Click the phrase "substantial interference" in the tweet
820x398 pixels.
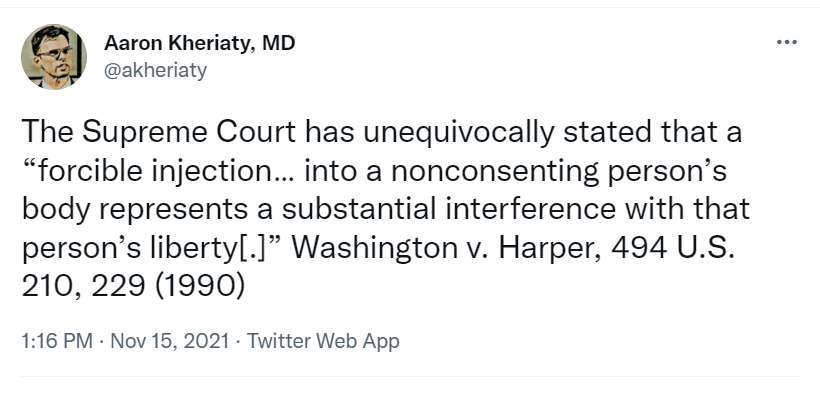[449, 210]
